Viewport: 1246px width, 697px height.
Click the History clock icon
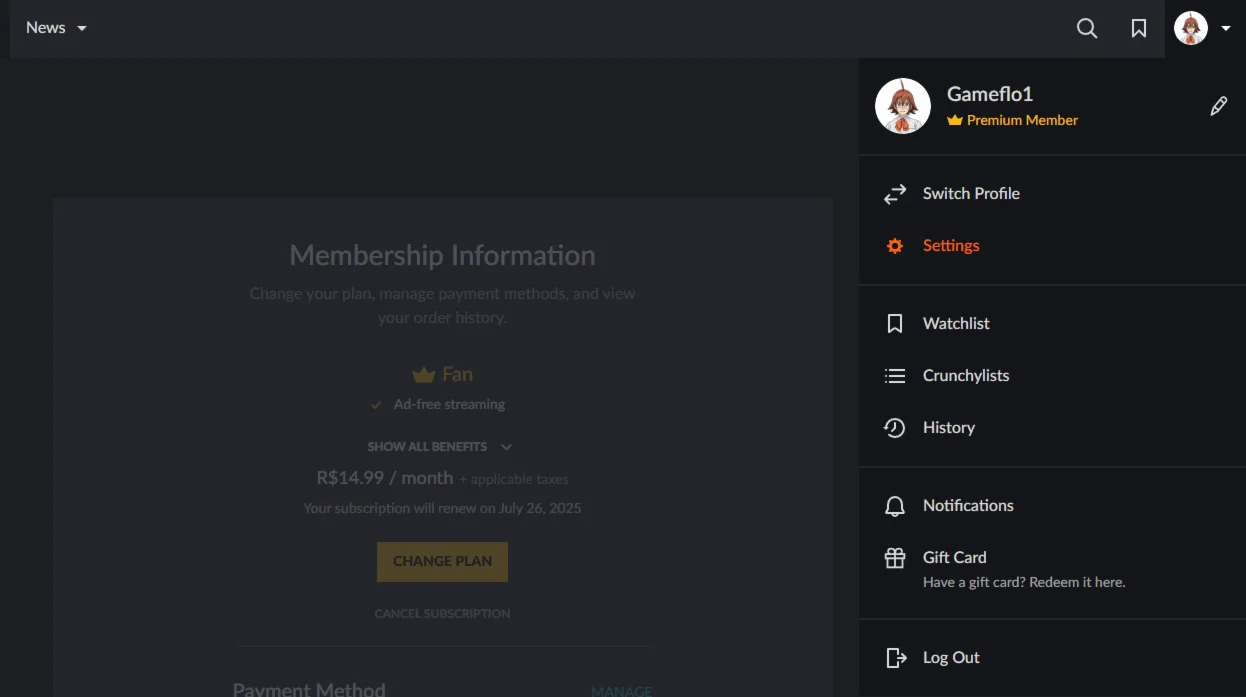pos(895,428)
